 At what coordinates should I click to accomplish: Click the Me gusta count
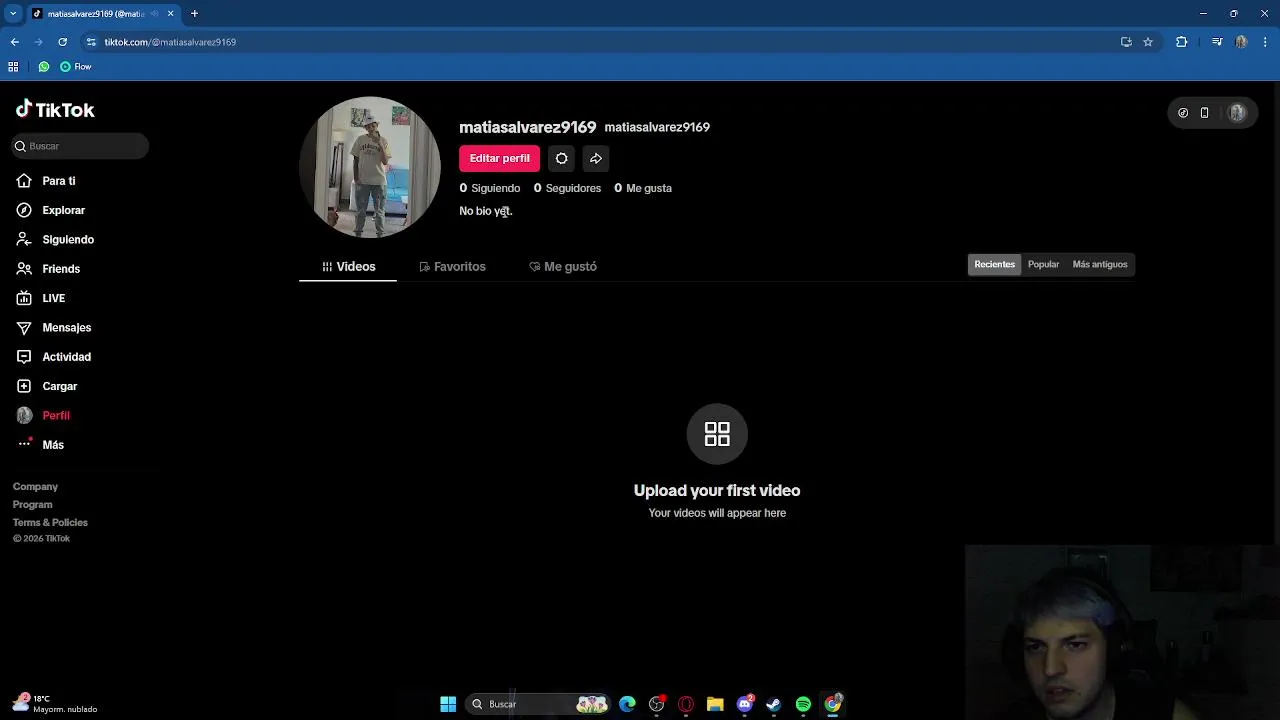(x=643, y=188)
